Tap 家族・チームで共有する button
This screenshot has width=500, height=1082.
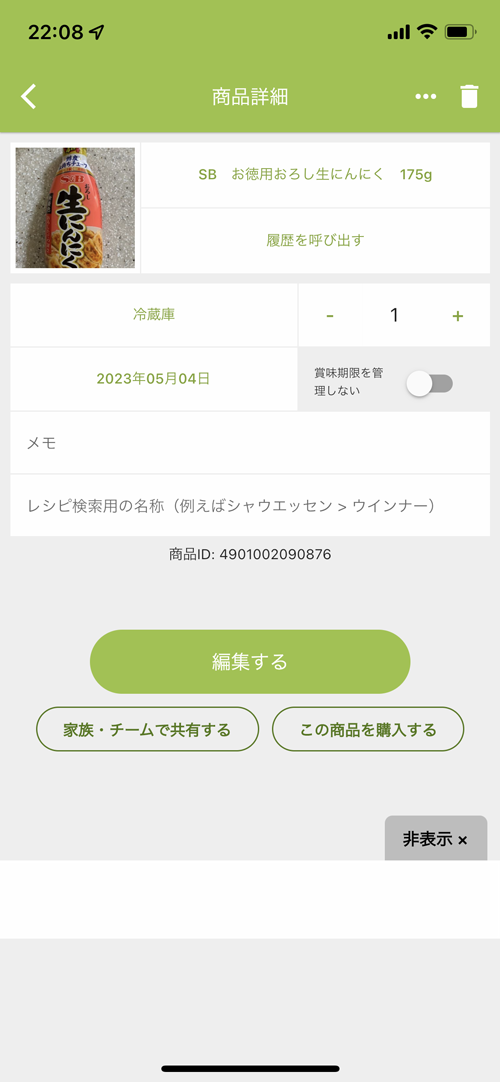tap(148, 729)
